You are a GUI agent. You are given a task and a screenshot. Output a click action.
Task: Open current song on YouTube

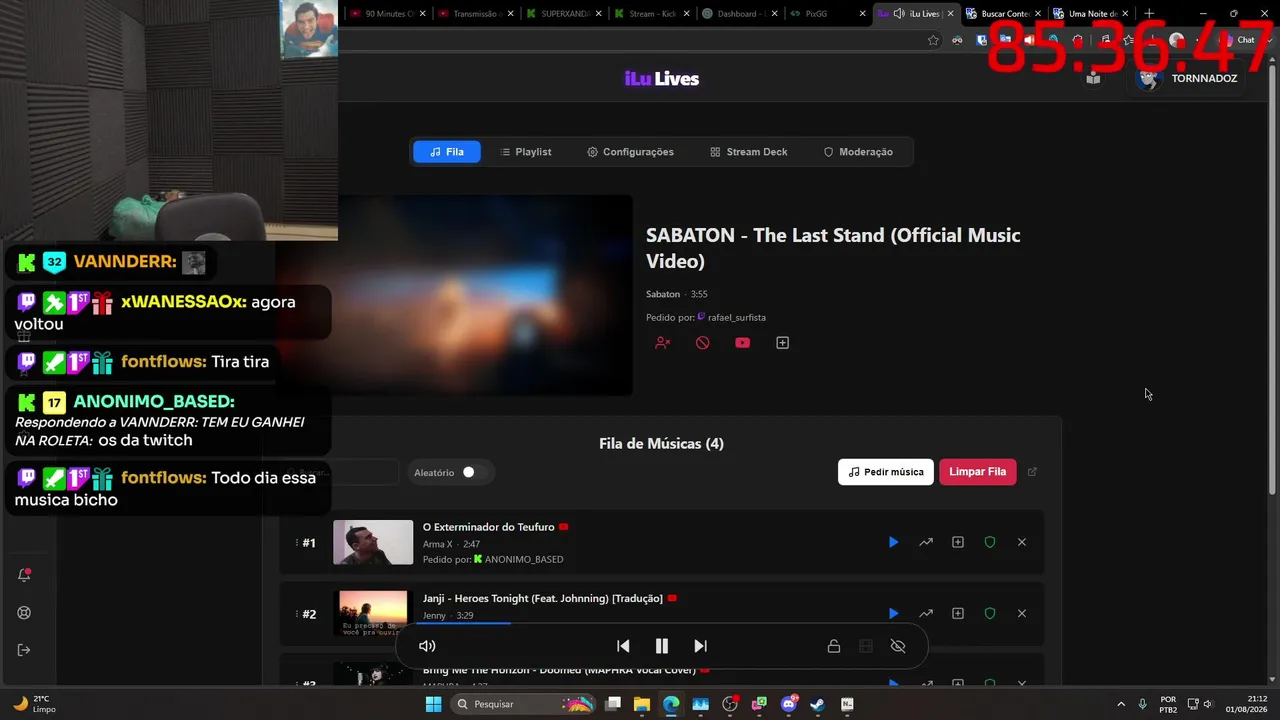click(x=742, y=343)
